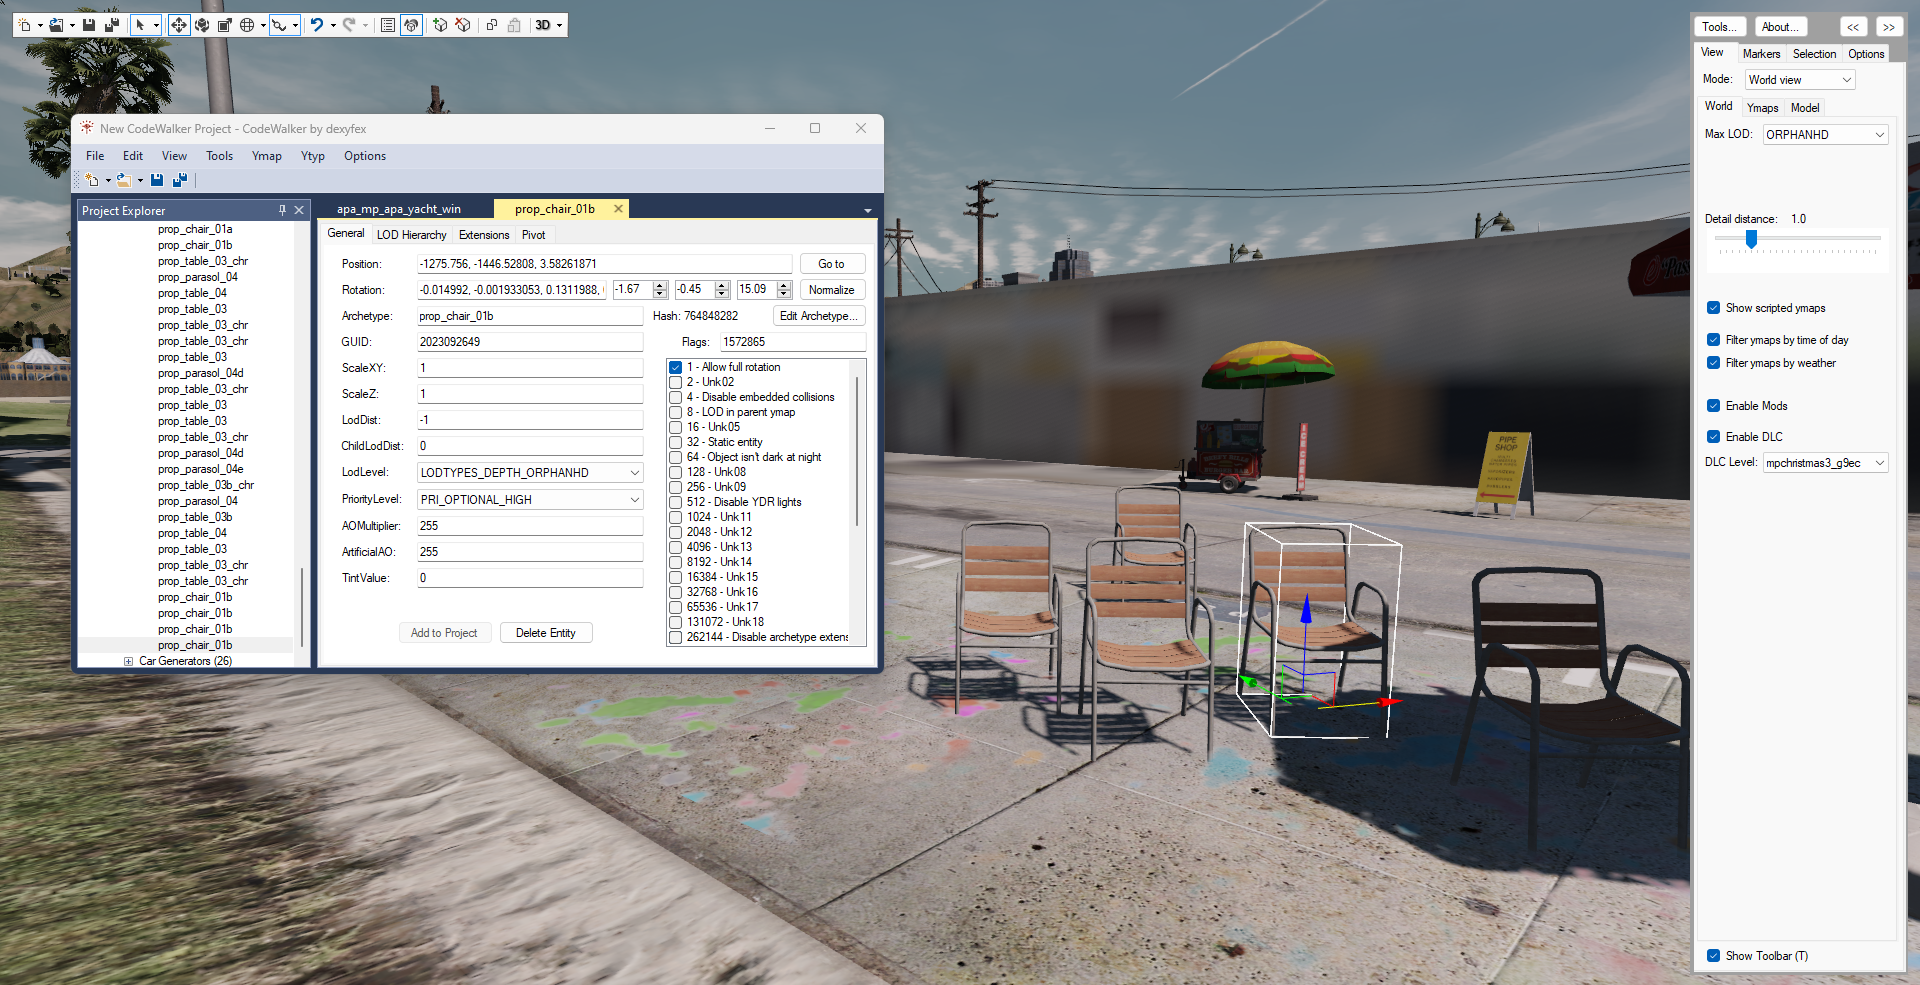Uncheck Show scripted ymaps
The width and height of the screenshot is (1920, 985).
(1713, 308)
